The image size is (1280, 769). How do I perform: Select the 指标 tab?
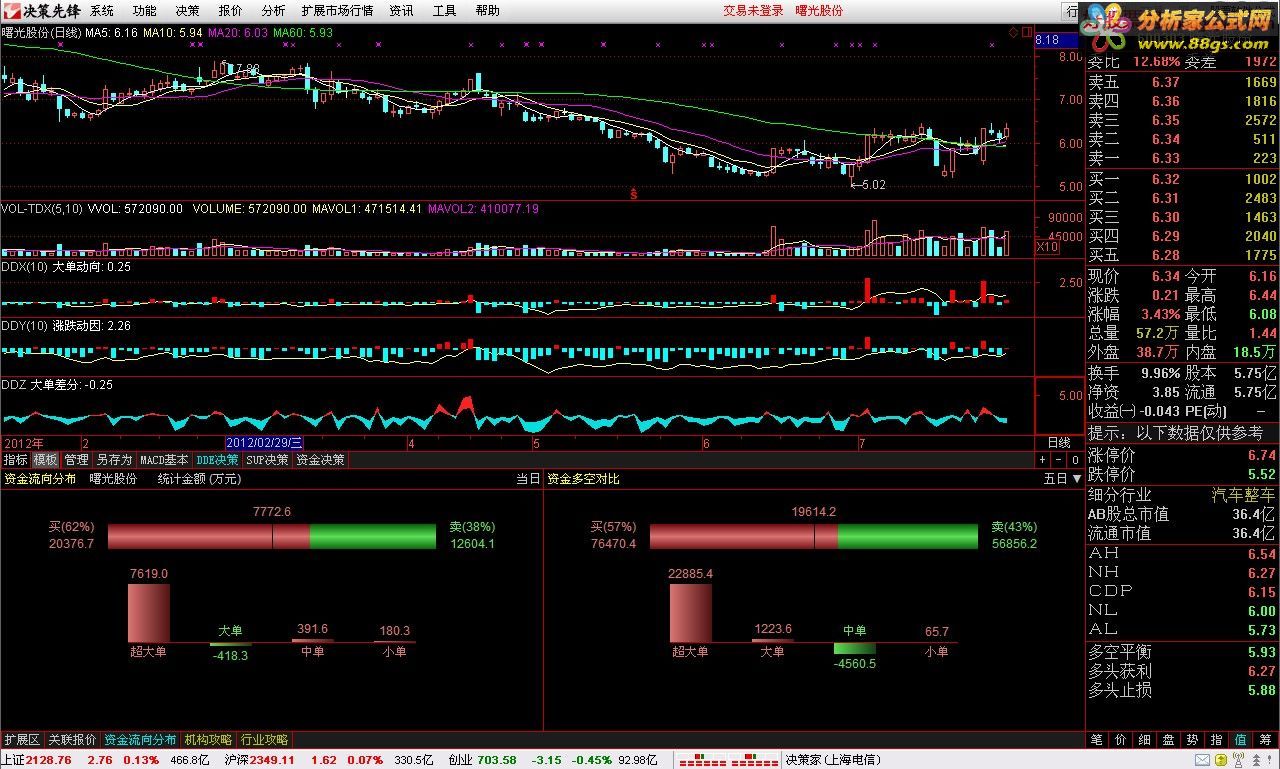click(x=15, y=460)
